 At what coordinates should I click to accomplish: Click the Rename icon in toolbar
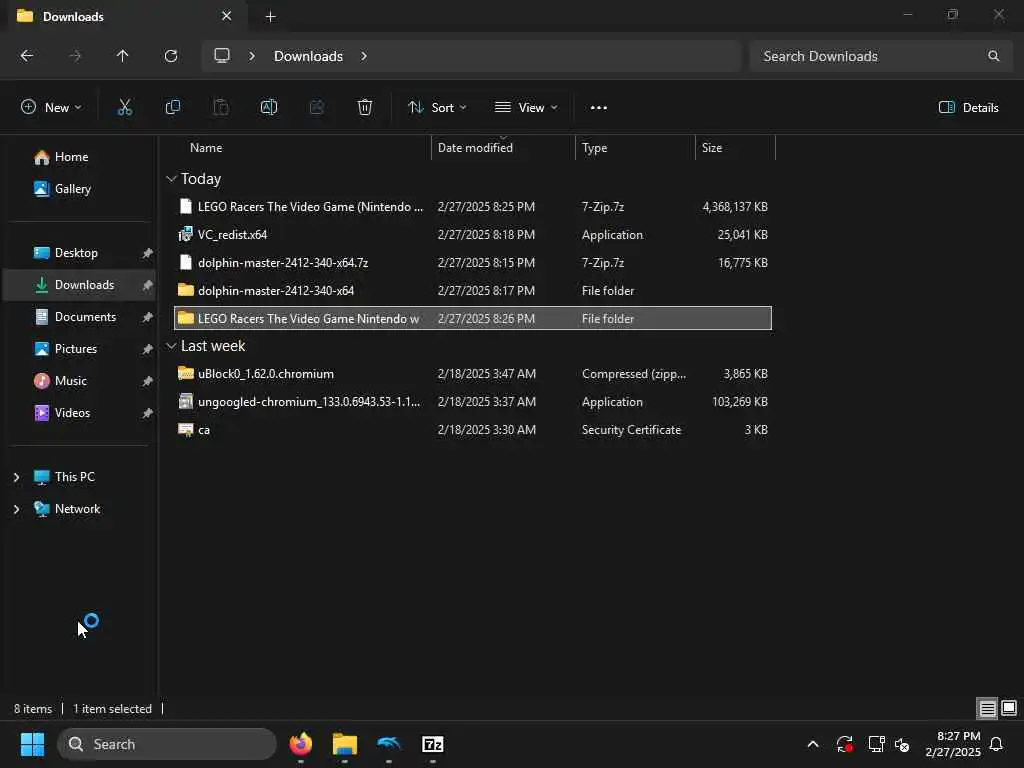point(268,108)
